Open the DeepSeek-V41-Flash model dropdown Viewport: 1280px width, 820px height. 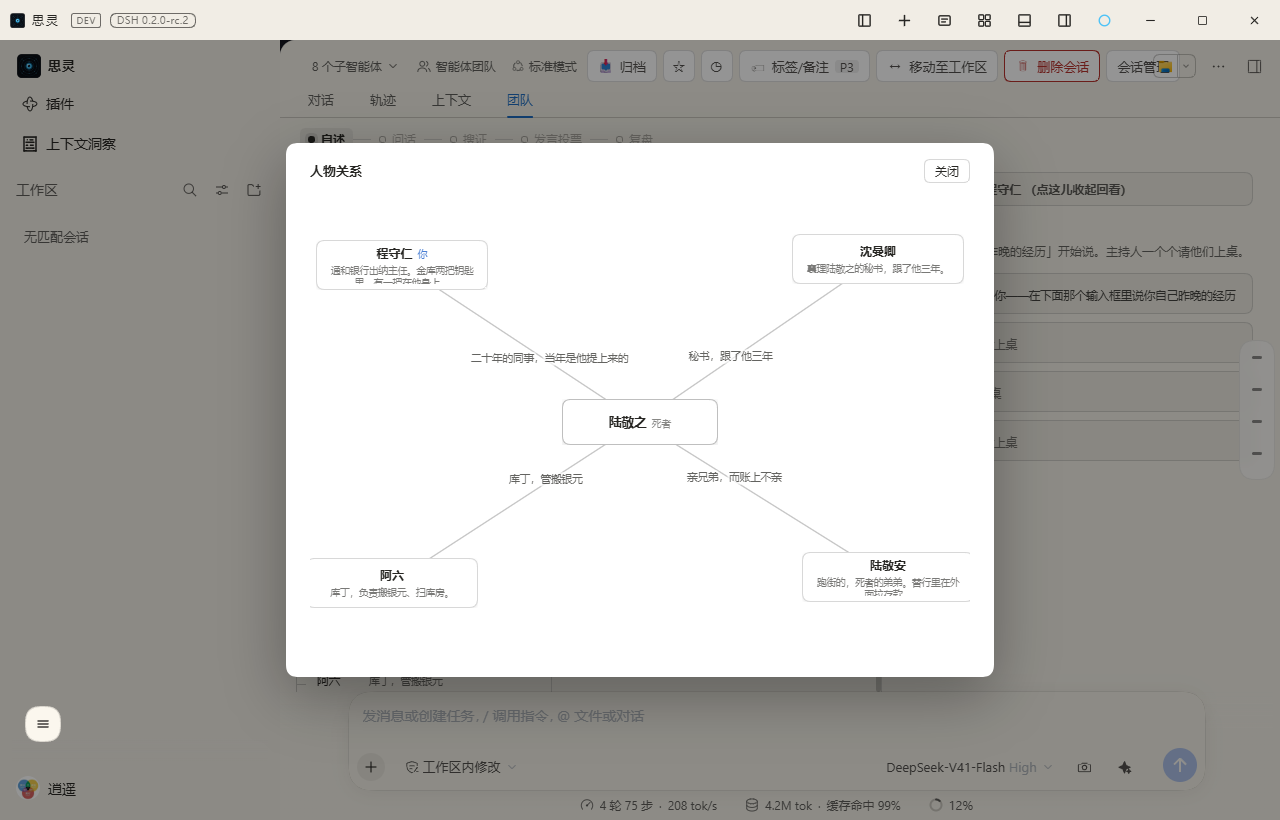[x=969, y=767]
